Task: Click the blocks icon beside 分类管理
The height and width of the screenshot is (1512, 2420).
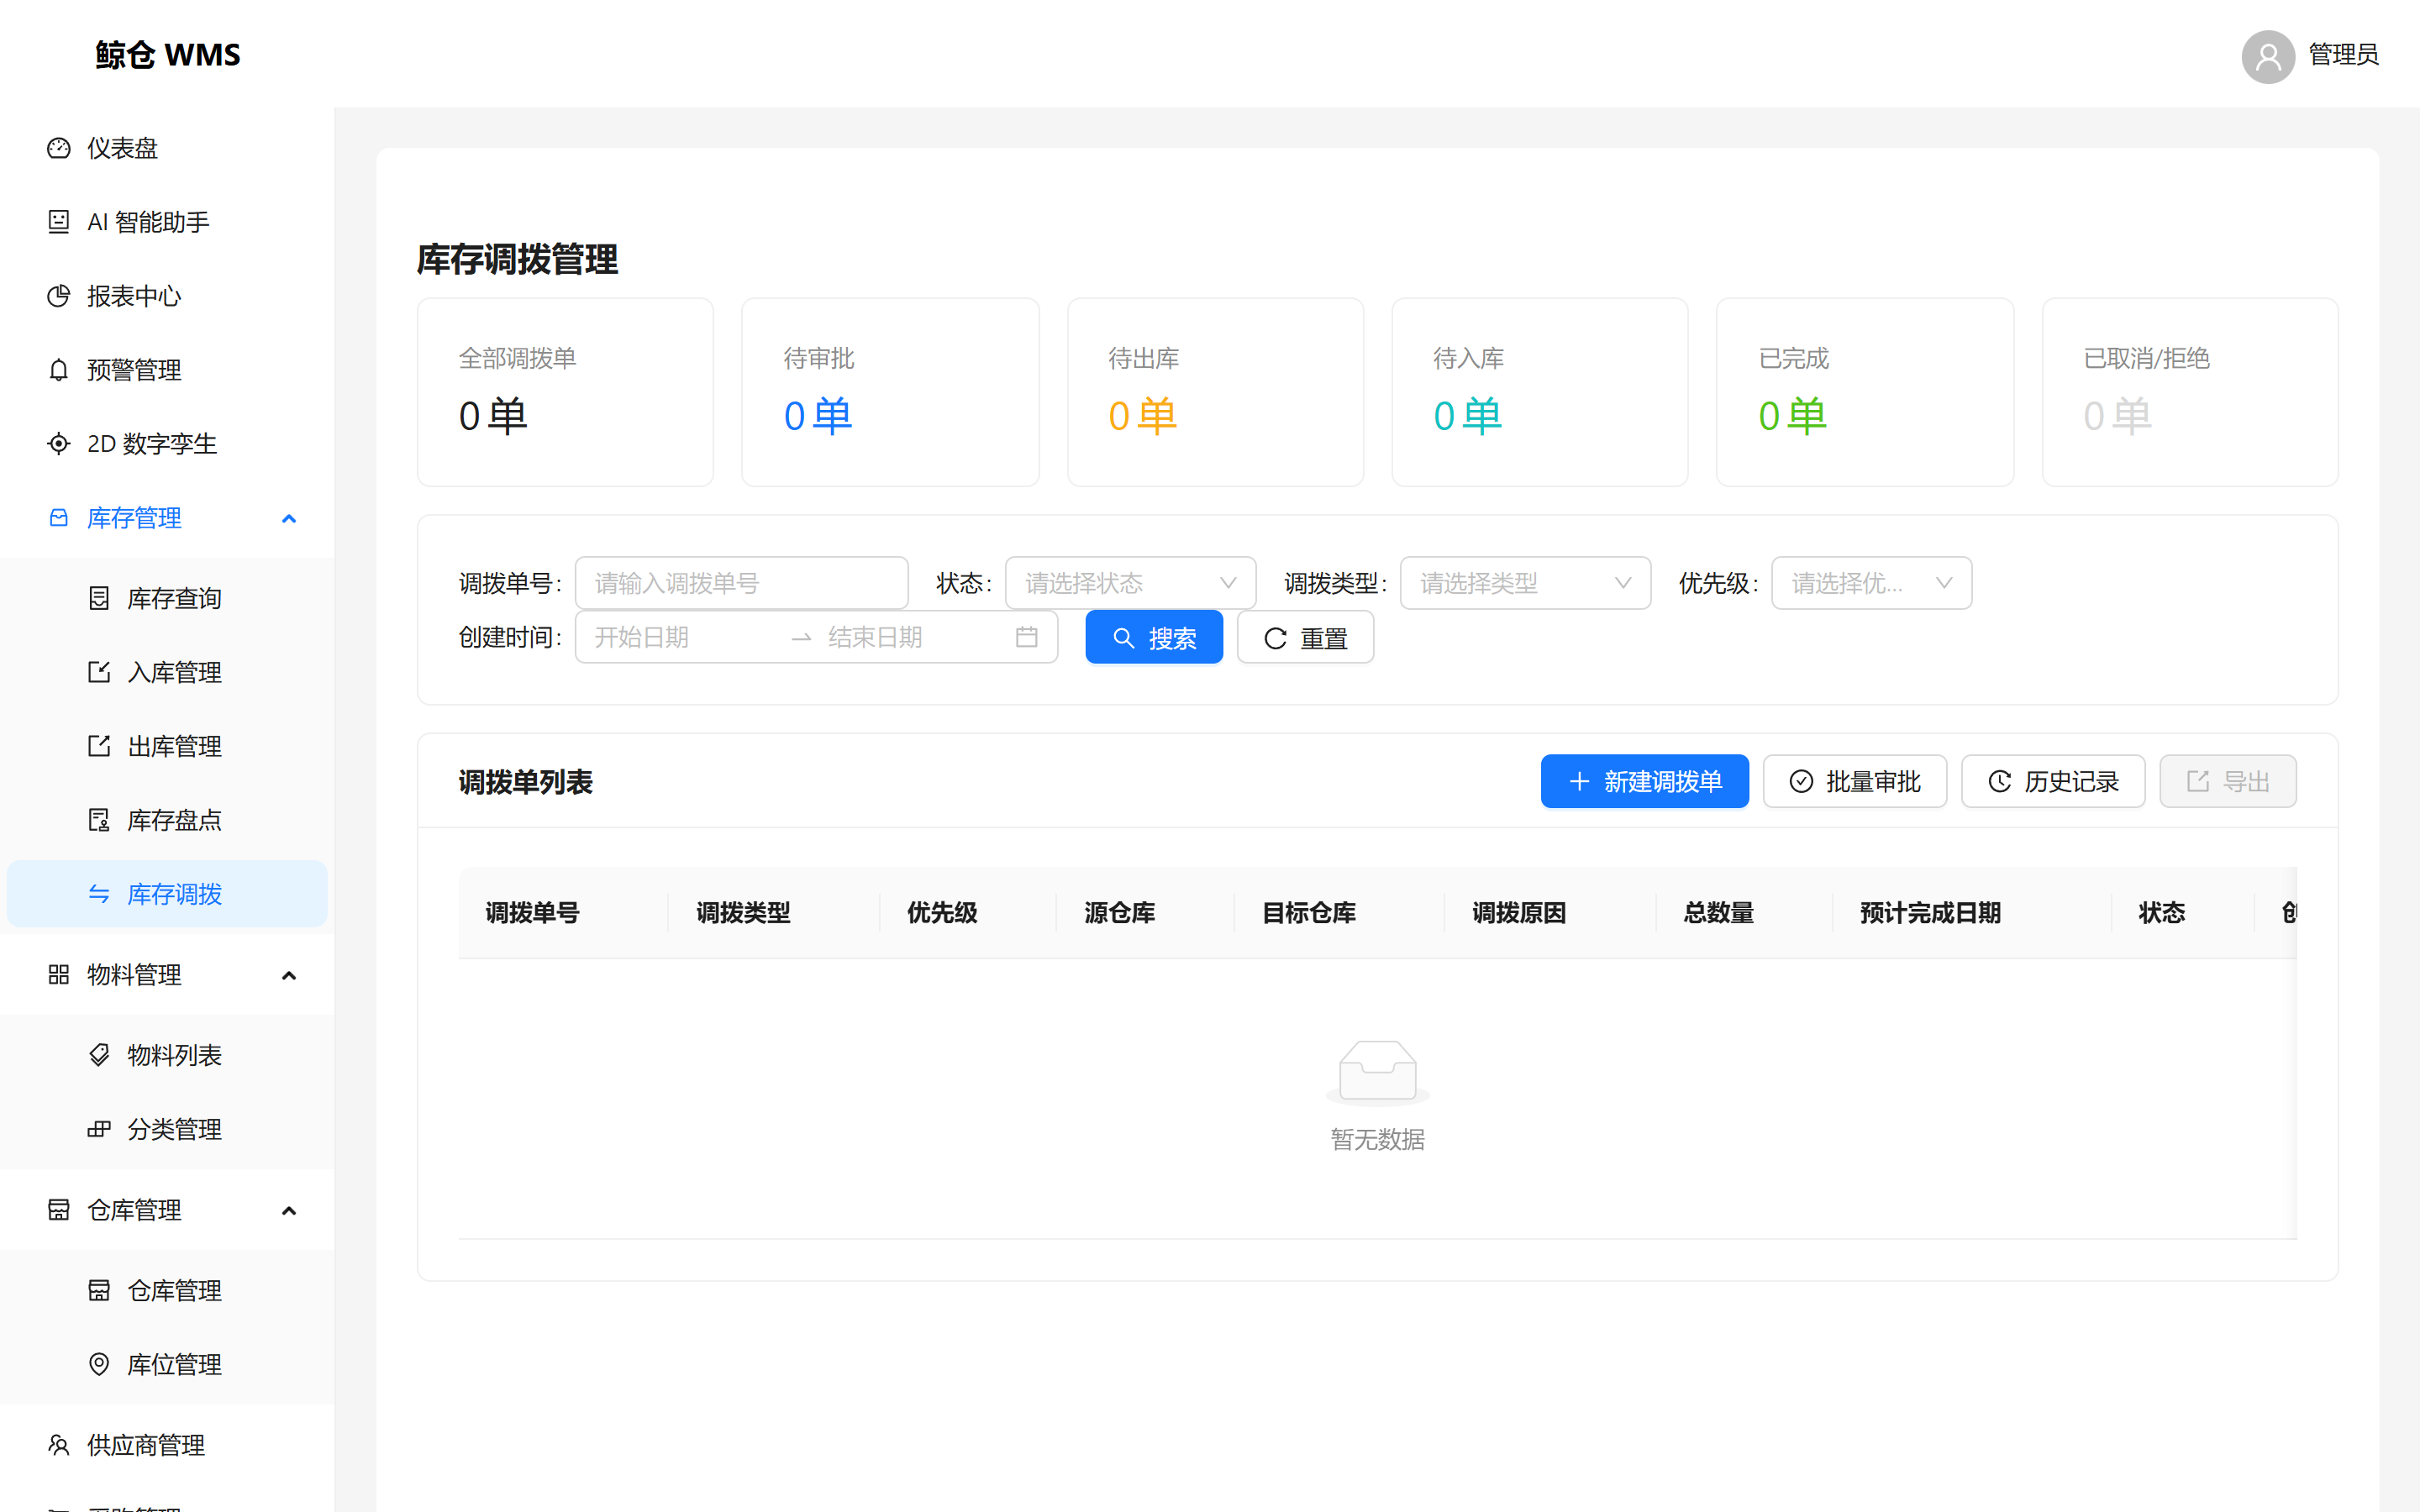Action: pos(99,1129)
